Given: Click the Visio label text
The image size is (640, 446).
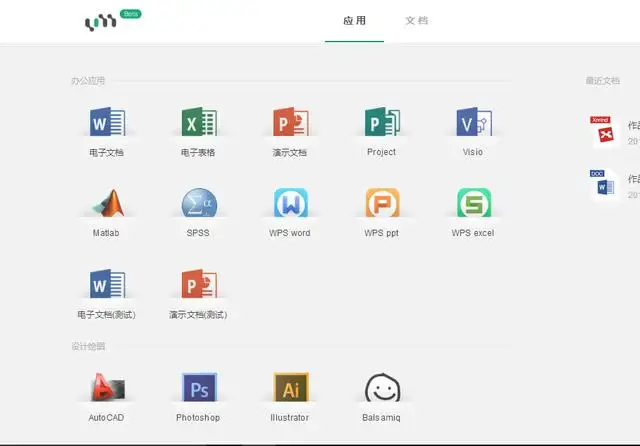Looking at the screenshot, I should click(473, 152).
